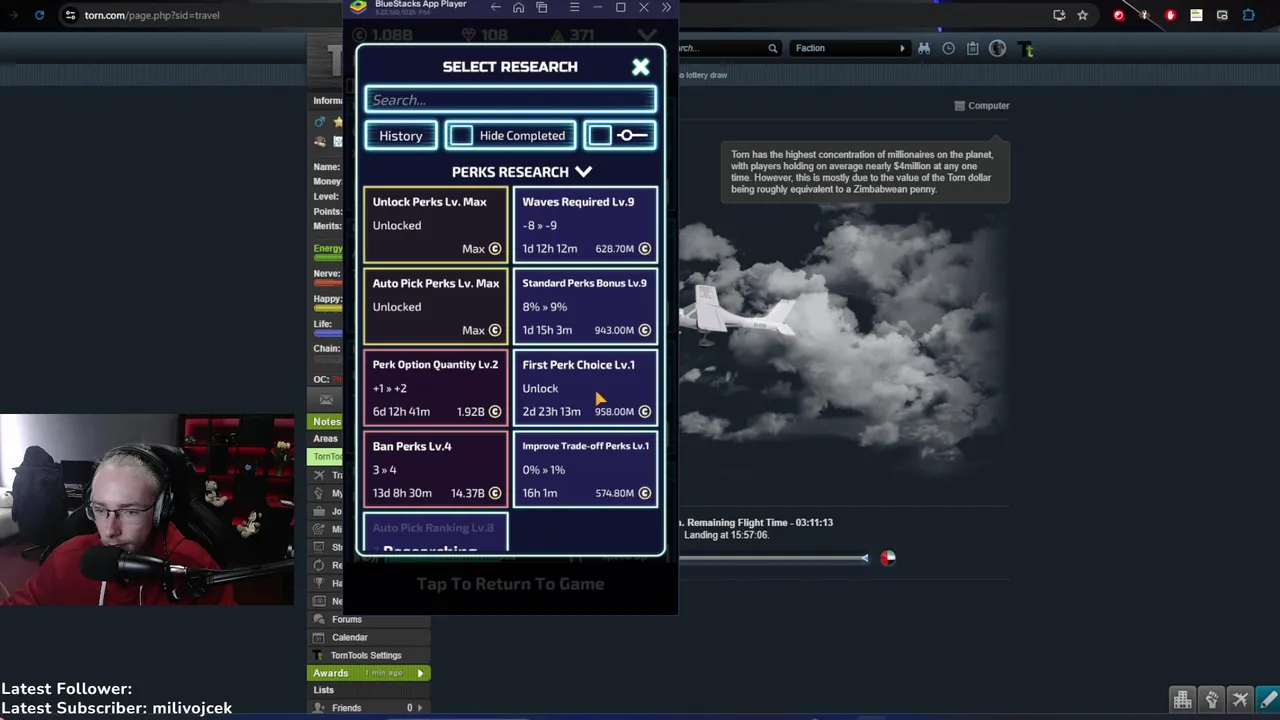
Task: Click the destination flag icon on flight bar
Action: click(888, 558)
